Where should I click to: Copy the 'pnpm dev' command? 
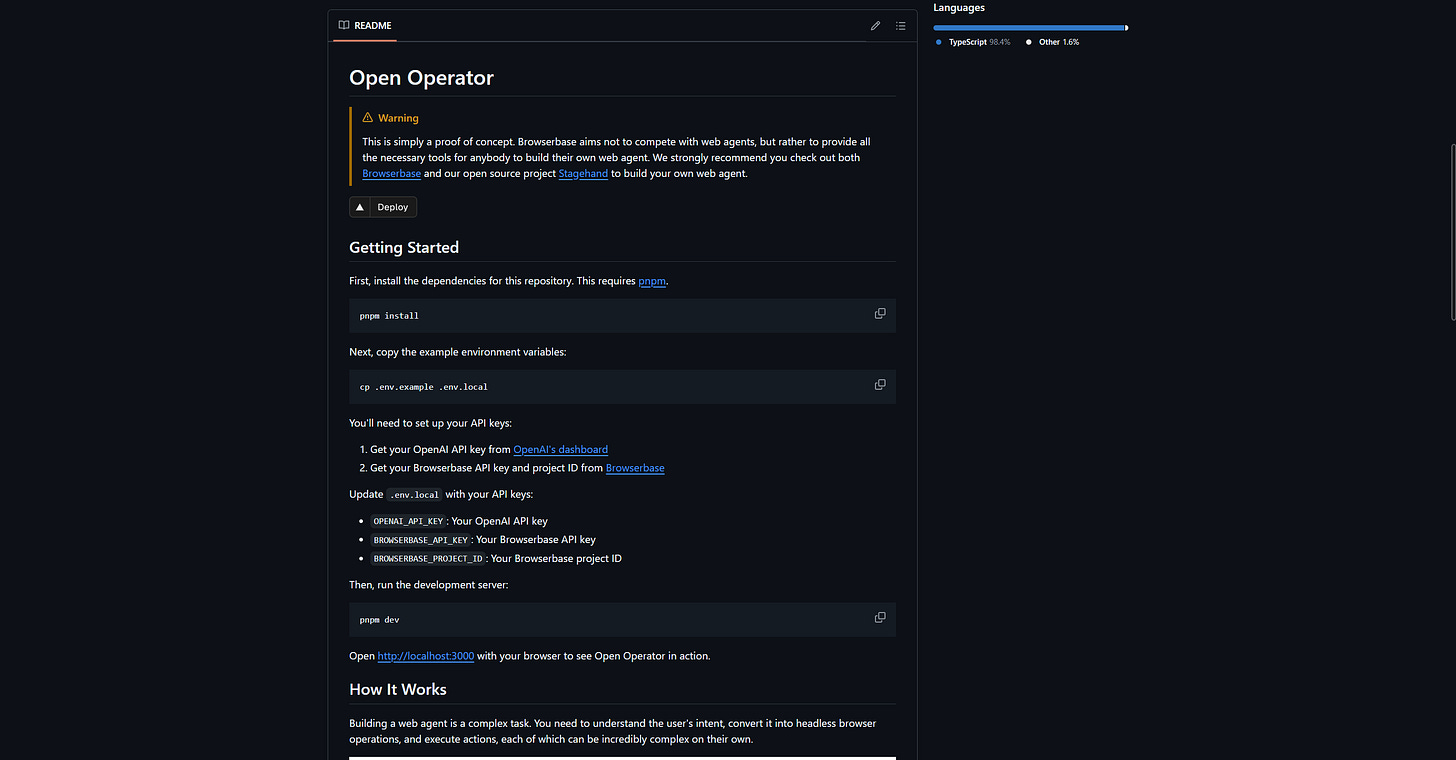(880, 618)
